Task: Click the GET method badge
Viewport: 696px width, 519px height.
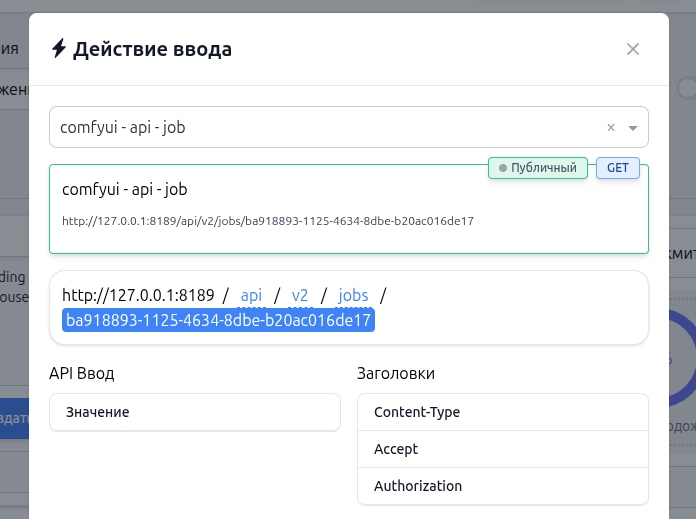Action: (x=617, y=168)
